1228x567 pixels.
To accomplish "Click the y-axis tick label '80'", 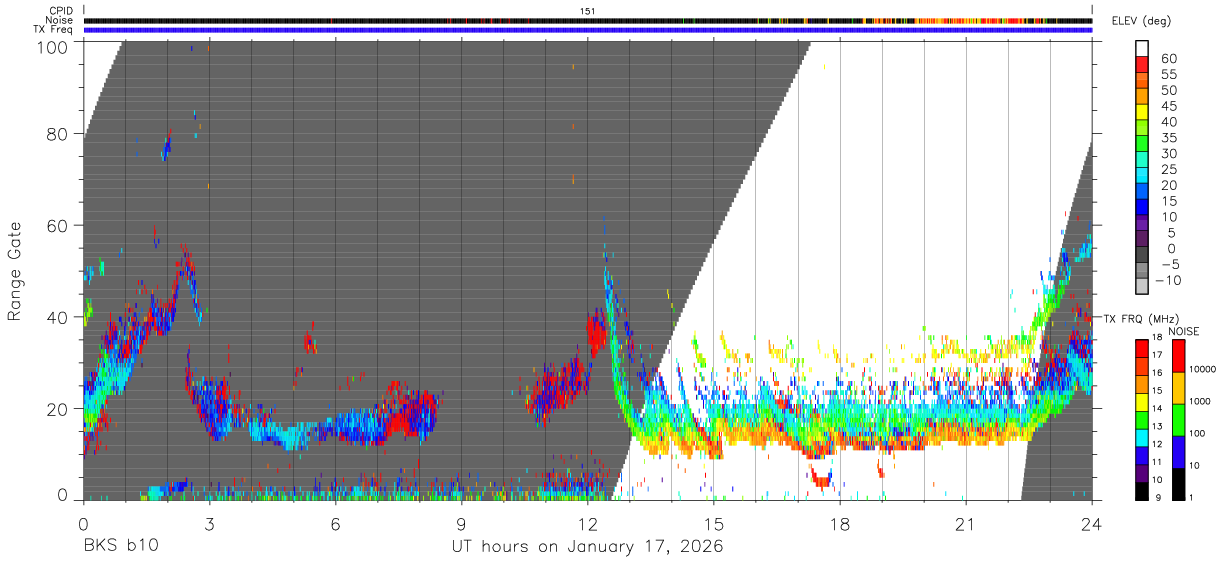I will click(x=56, y=134).
